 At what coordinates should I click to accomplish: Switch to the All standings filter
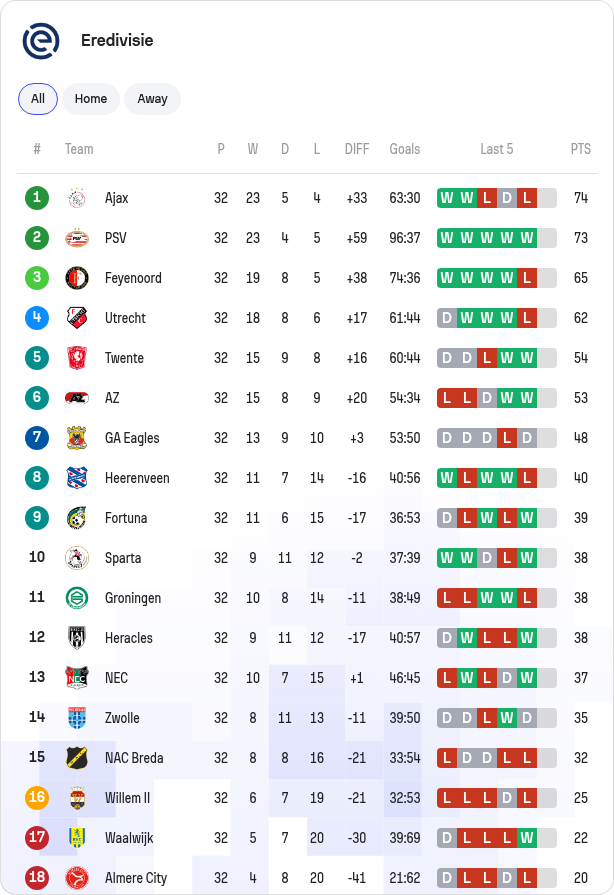tap(38, 99)
